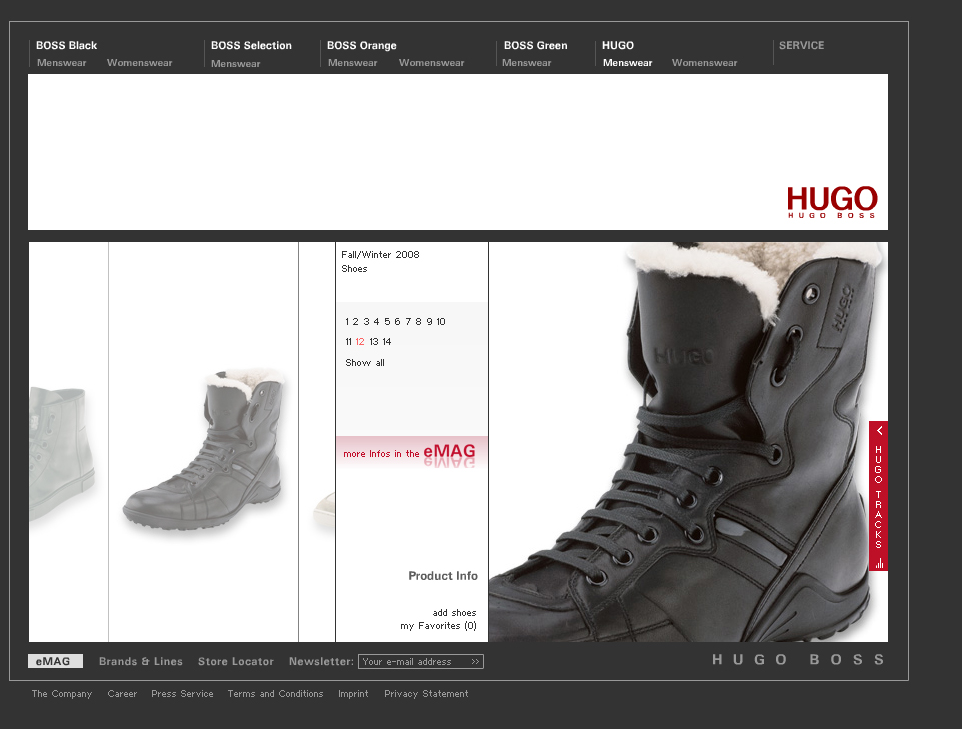Click HUGO brand heading
Image resolution: width=962 pixels, height=729 pixels.
(x=618, y=45)
